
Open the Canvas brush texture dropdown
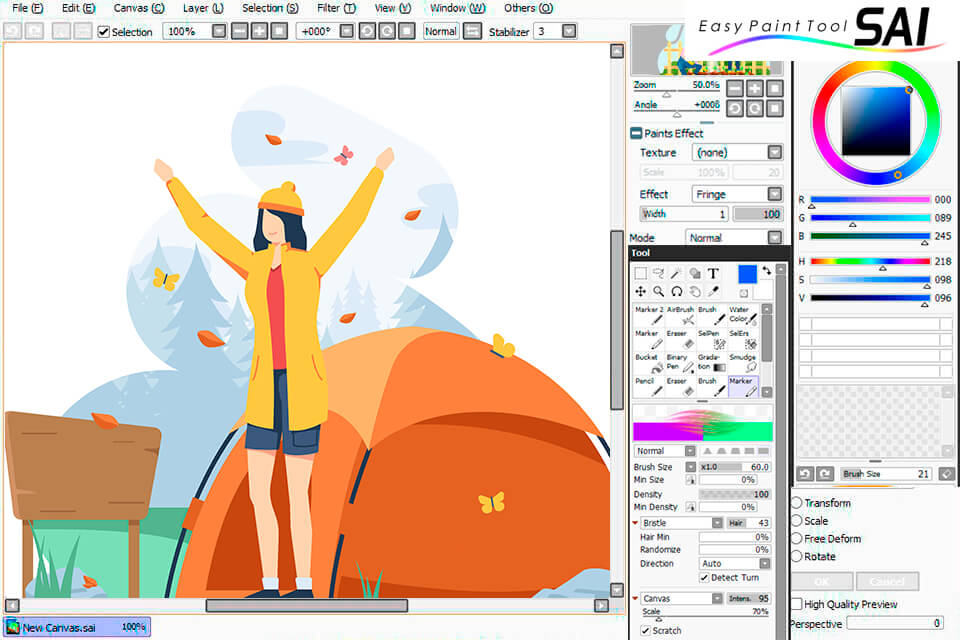[x=717, y=598]
